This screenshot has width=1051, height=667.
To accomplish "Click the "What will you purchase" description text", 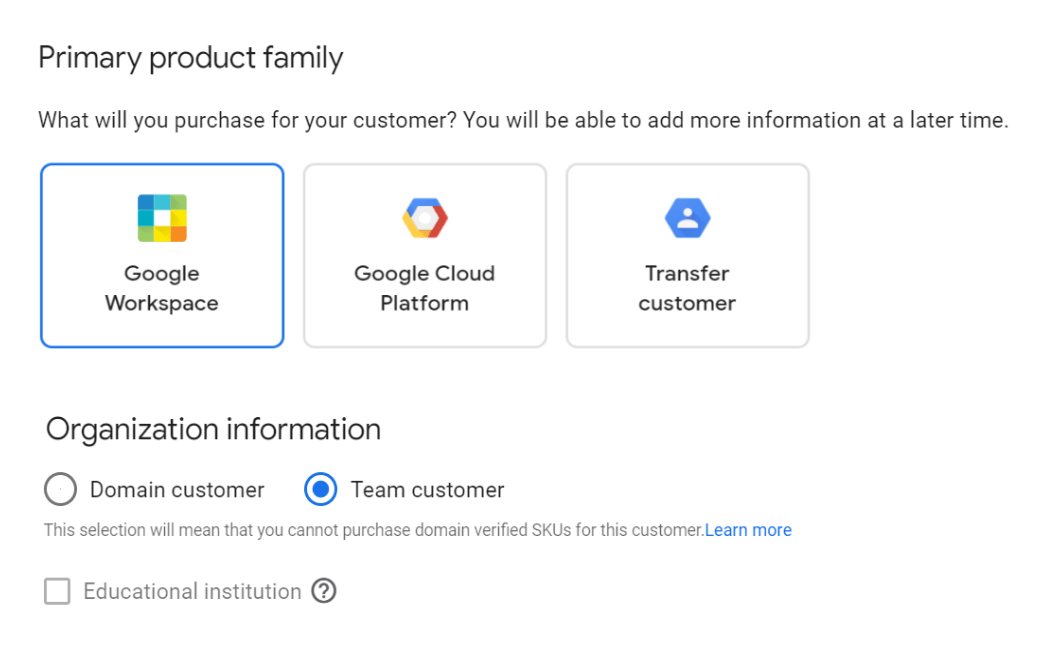I will [523, 121].
